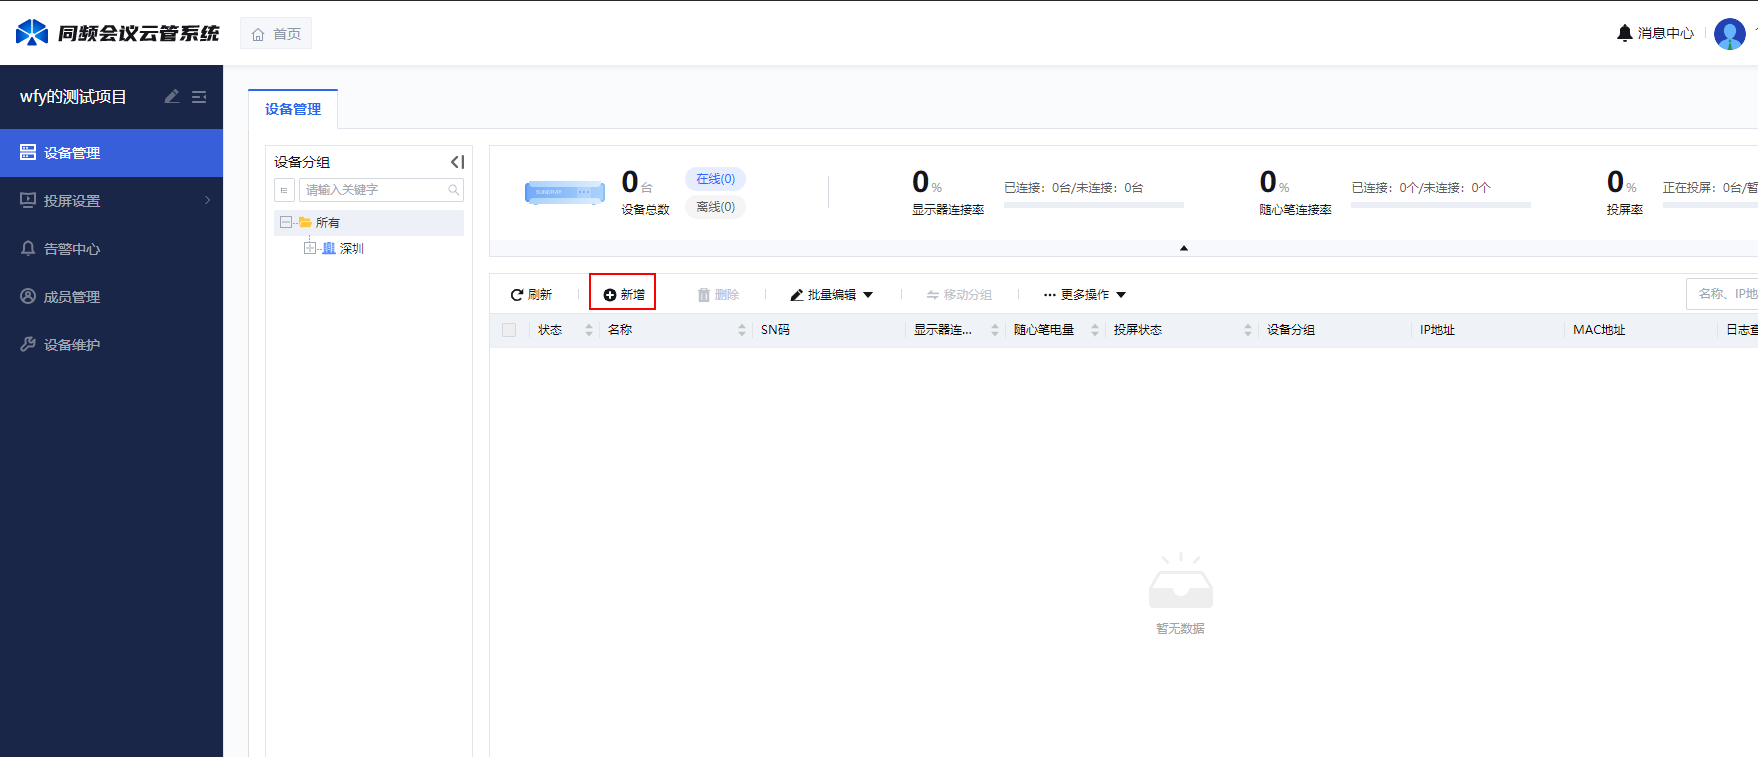This screenshot has width=1758, height=757.
Task: Toggle the 在线(0) online filter pill
Action: click(715, 179)
